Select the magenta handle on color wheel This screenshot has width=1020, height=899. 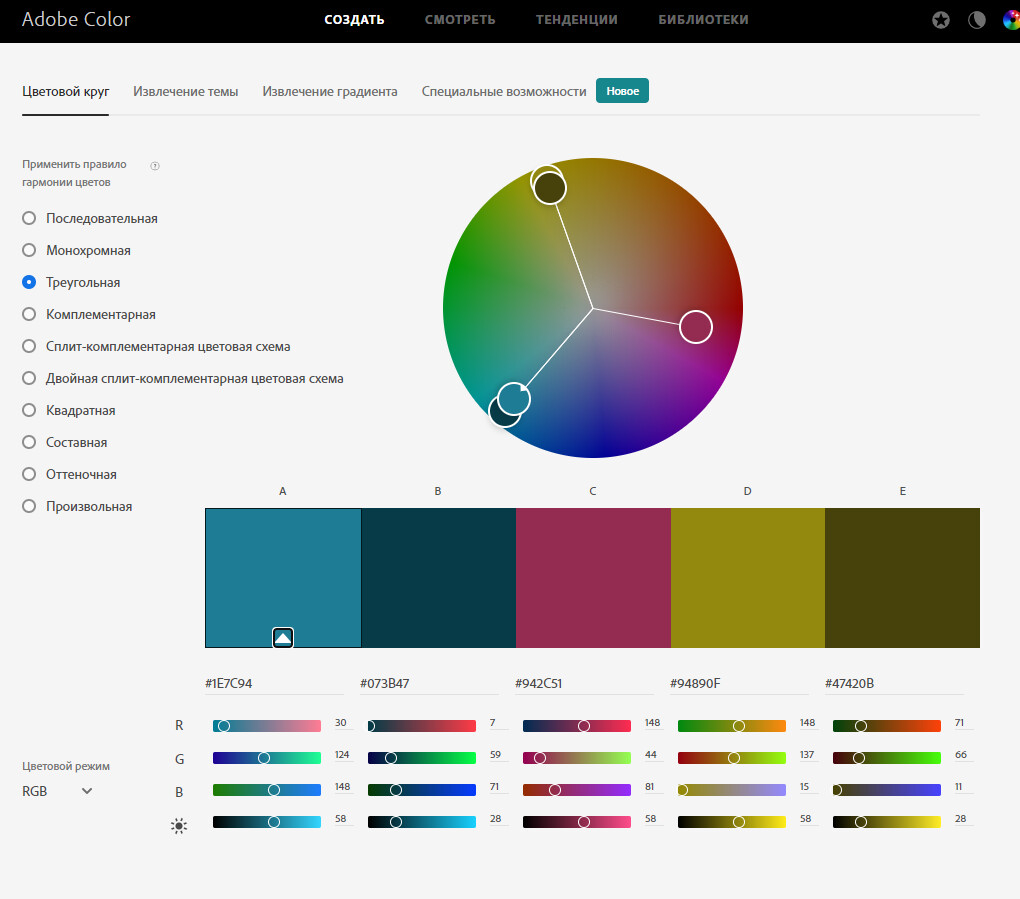[695, 327]
